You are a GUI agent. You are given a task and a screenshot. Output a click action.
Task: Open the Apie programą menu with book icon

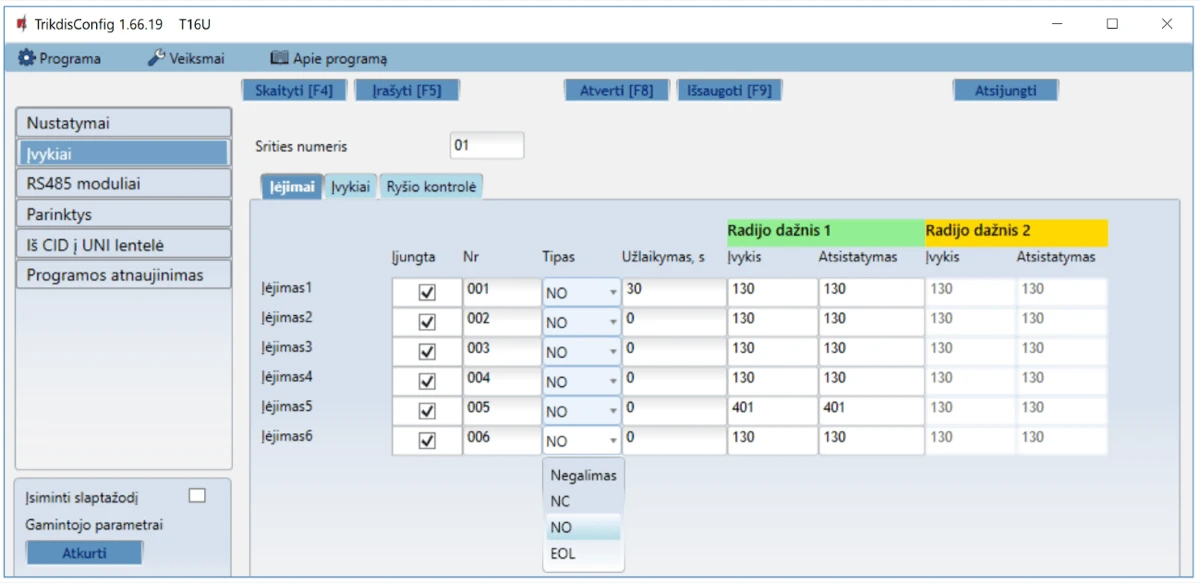point(329,59)
